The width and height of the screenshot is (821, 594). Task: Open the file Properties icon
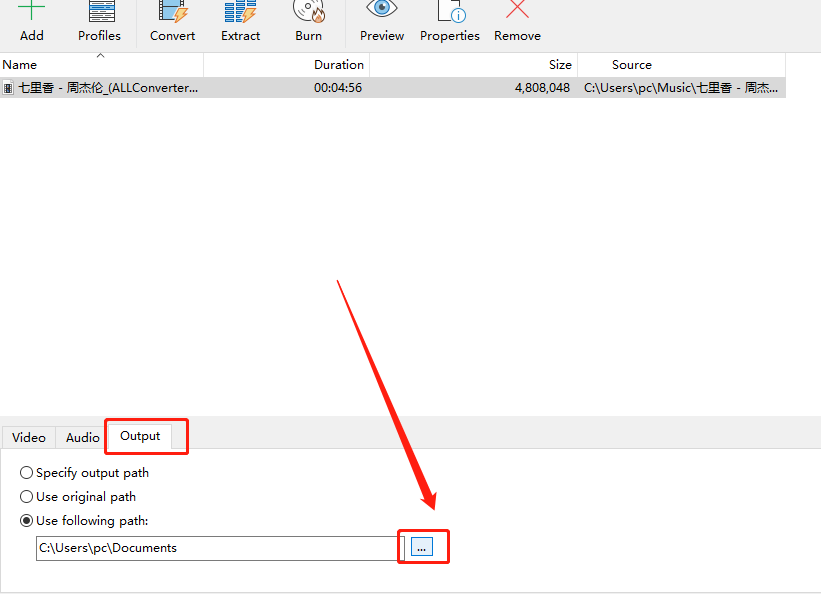coord(450,12)
